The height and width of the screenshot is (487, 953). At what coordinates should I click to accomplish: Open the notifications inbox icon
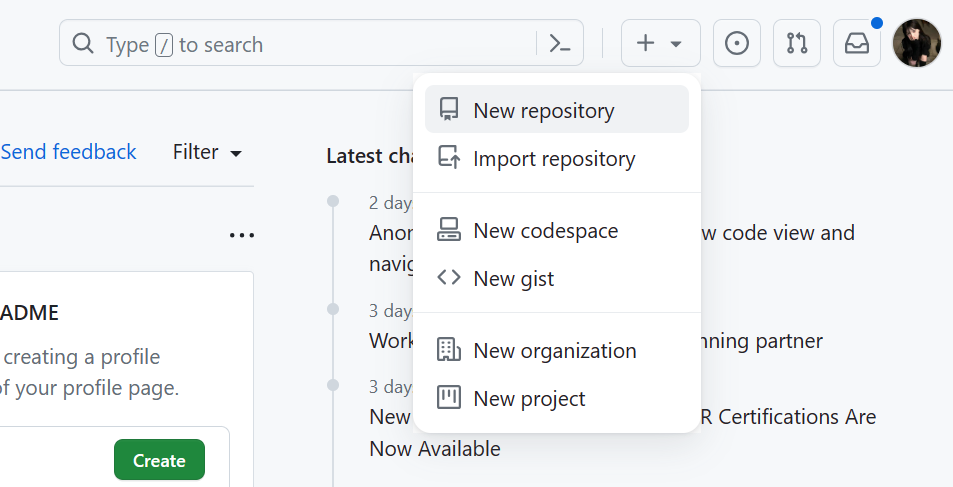(857, 44)
